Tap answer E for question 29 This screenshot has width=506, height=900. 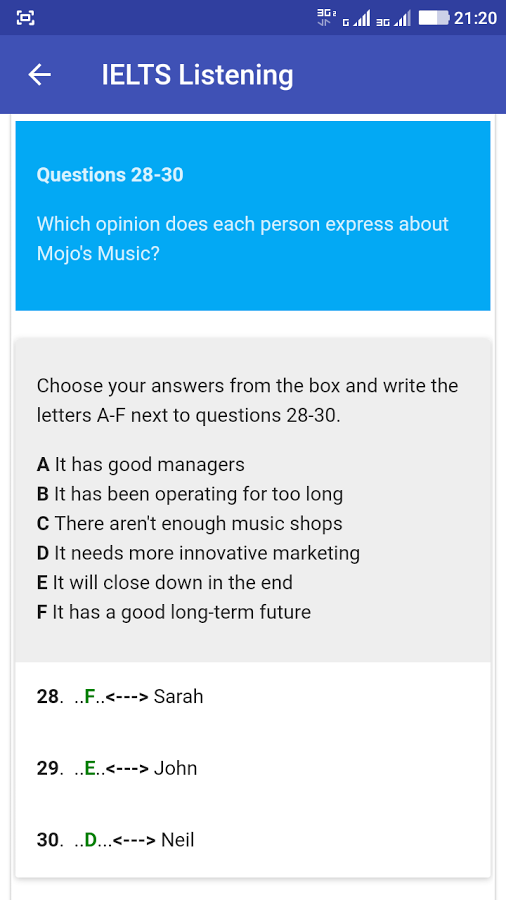(89, 769)
